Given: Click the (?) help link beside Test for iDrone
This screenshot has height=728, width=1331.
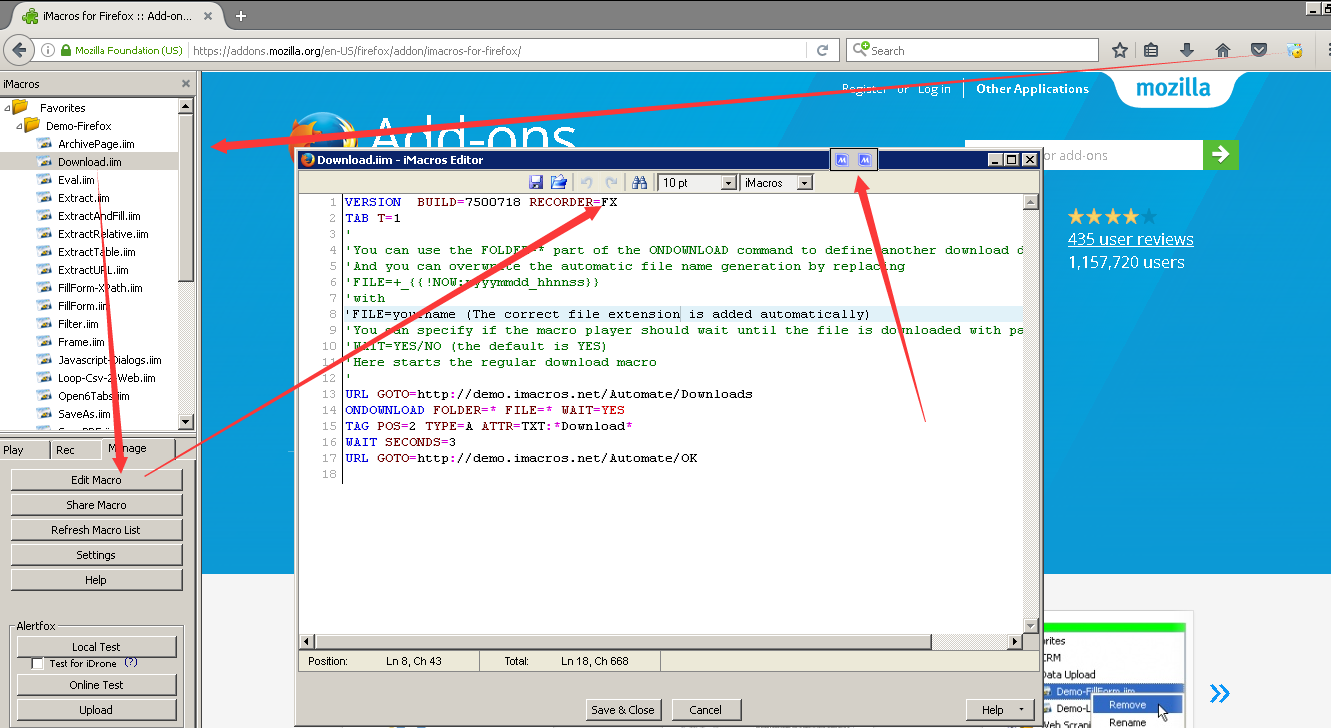Looking at the screenshot, I should click(x=131, y=663).
